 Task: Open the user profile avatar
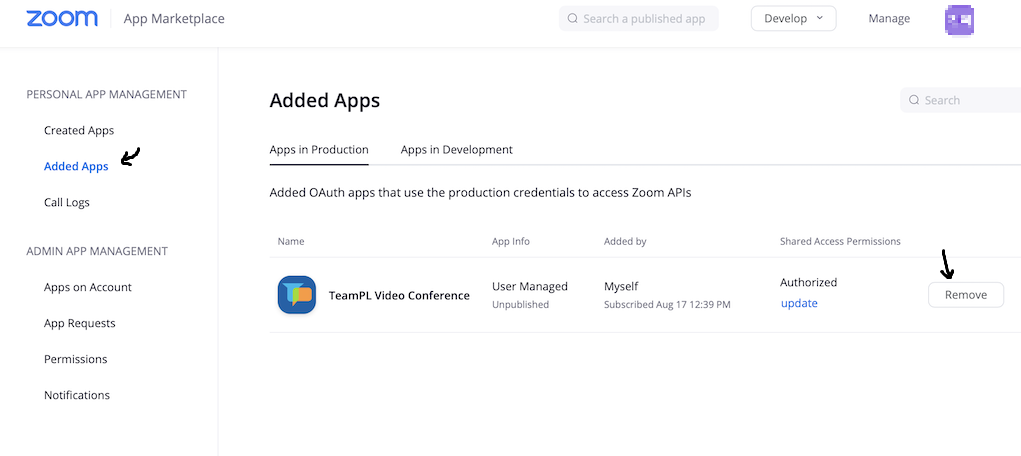(x=958, y=20)
